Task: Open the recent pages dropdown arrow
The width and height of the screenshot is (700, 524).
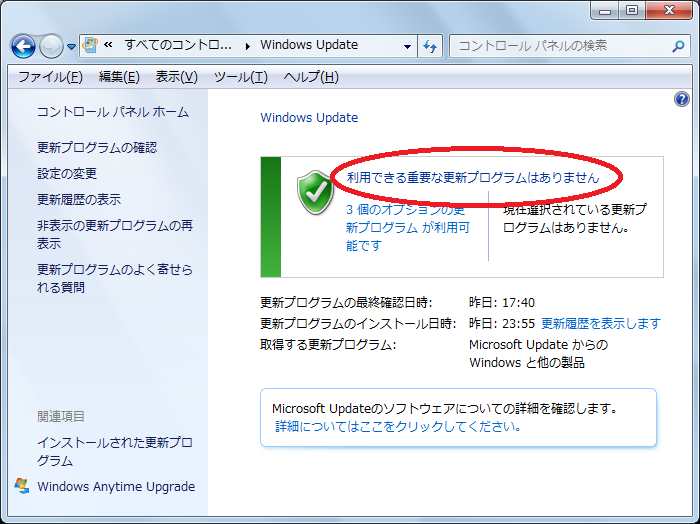Action: tap(72, 47)
